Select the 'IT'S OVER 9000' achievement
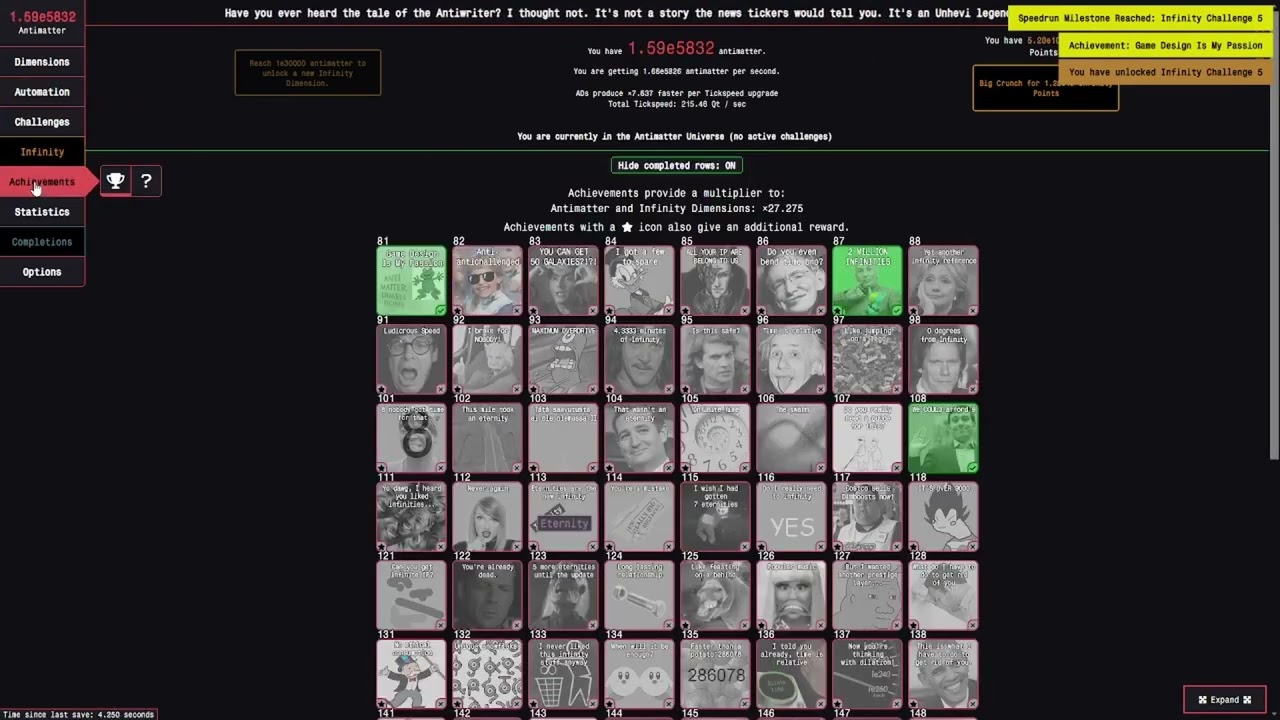1280x720 pixels. pyautogui.click(x=943, y=518)
